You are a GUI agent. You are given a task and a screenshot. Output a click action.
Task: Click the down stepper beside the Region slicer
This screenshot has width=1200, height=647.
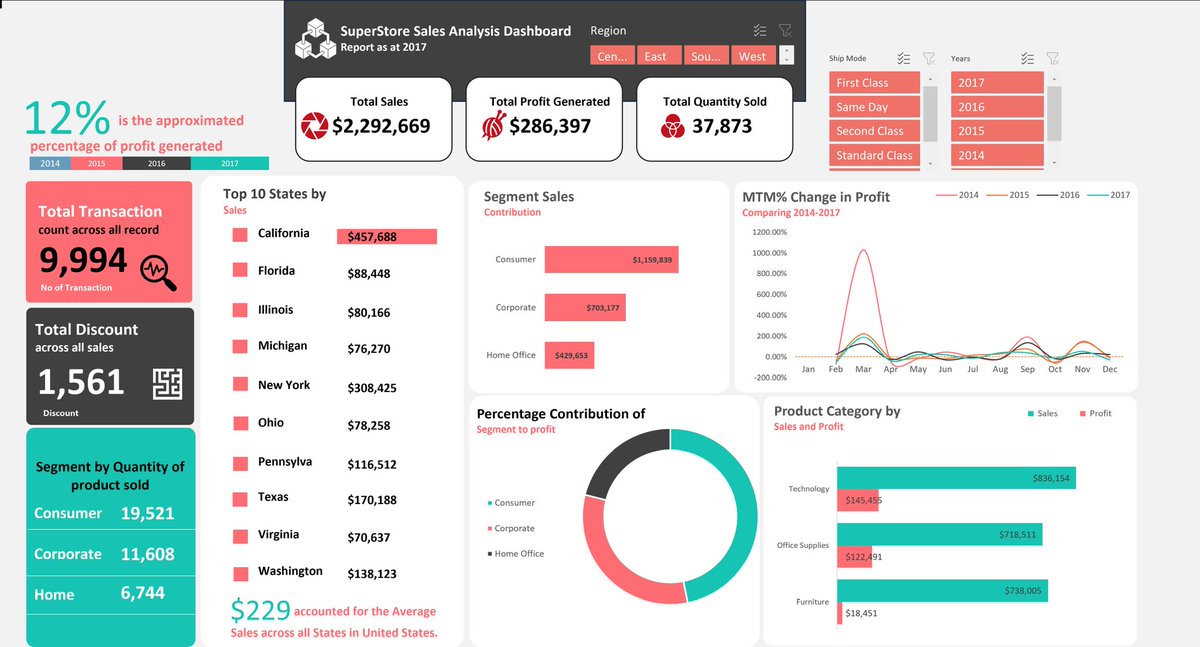(x=788, y=60)
